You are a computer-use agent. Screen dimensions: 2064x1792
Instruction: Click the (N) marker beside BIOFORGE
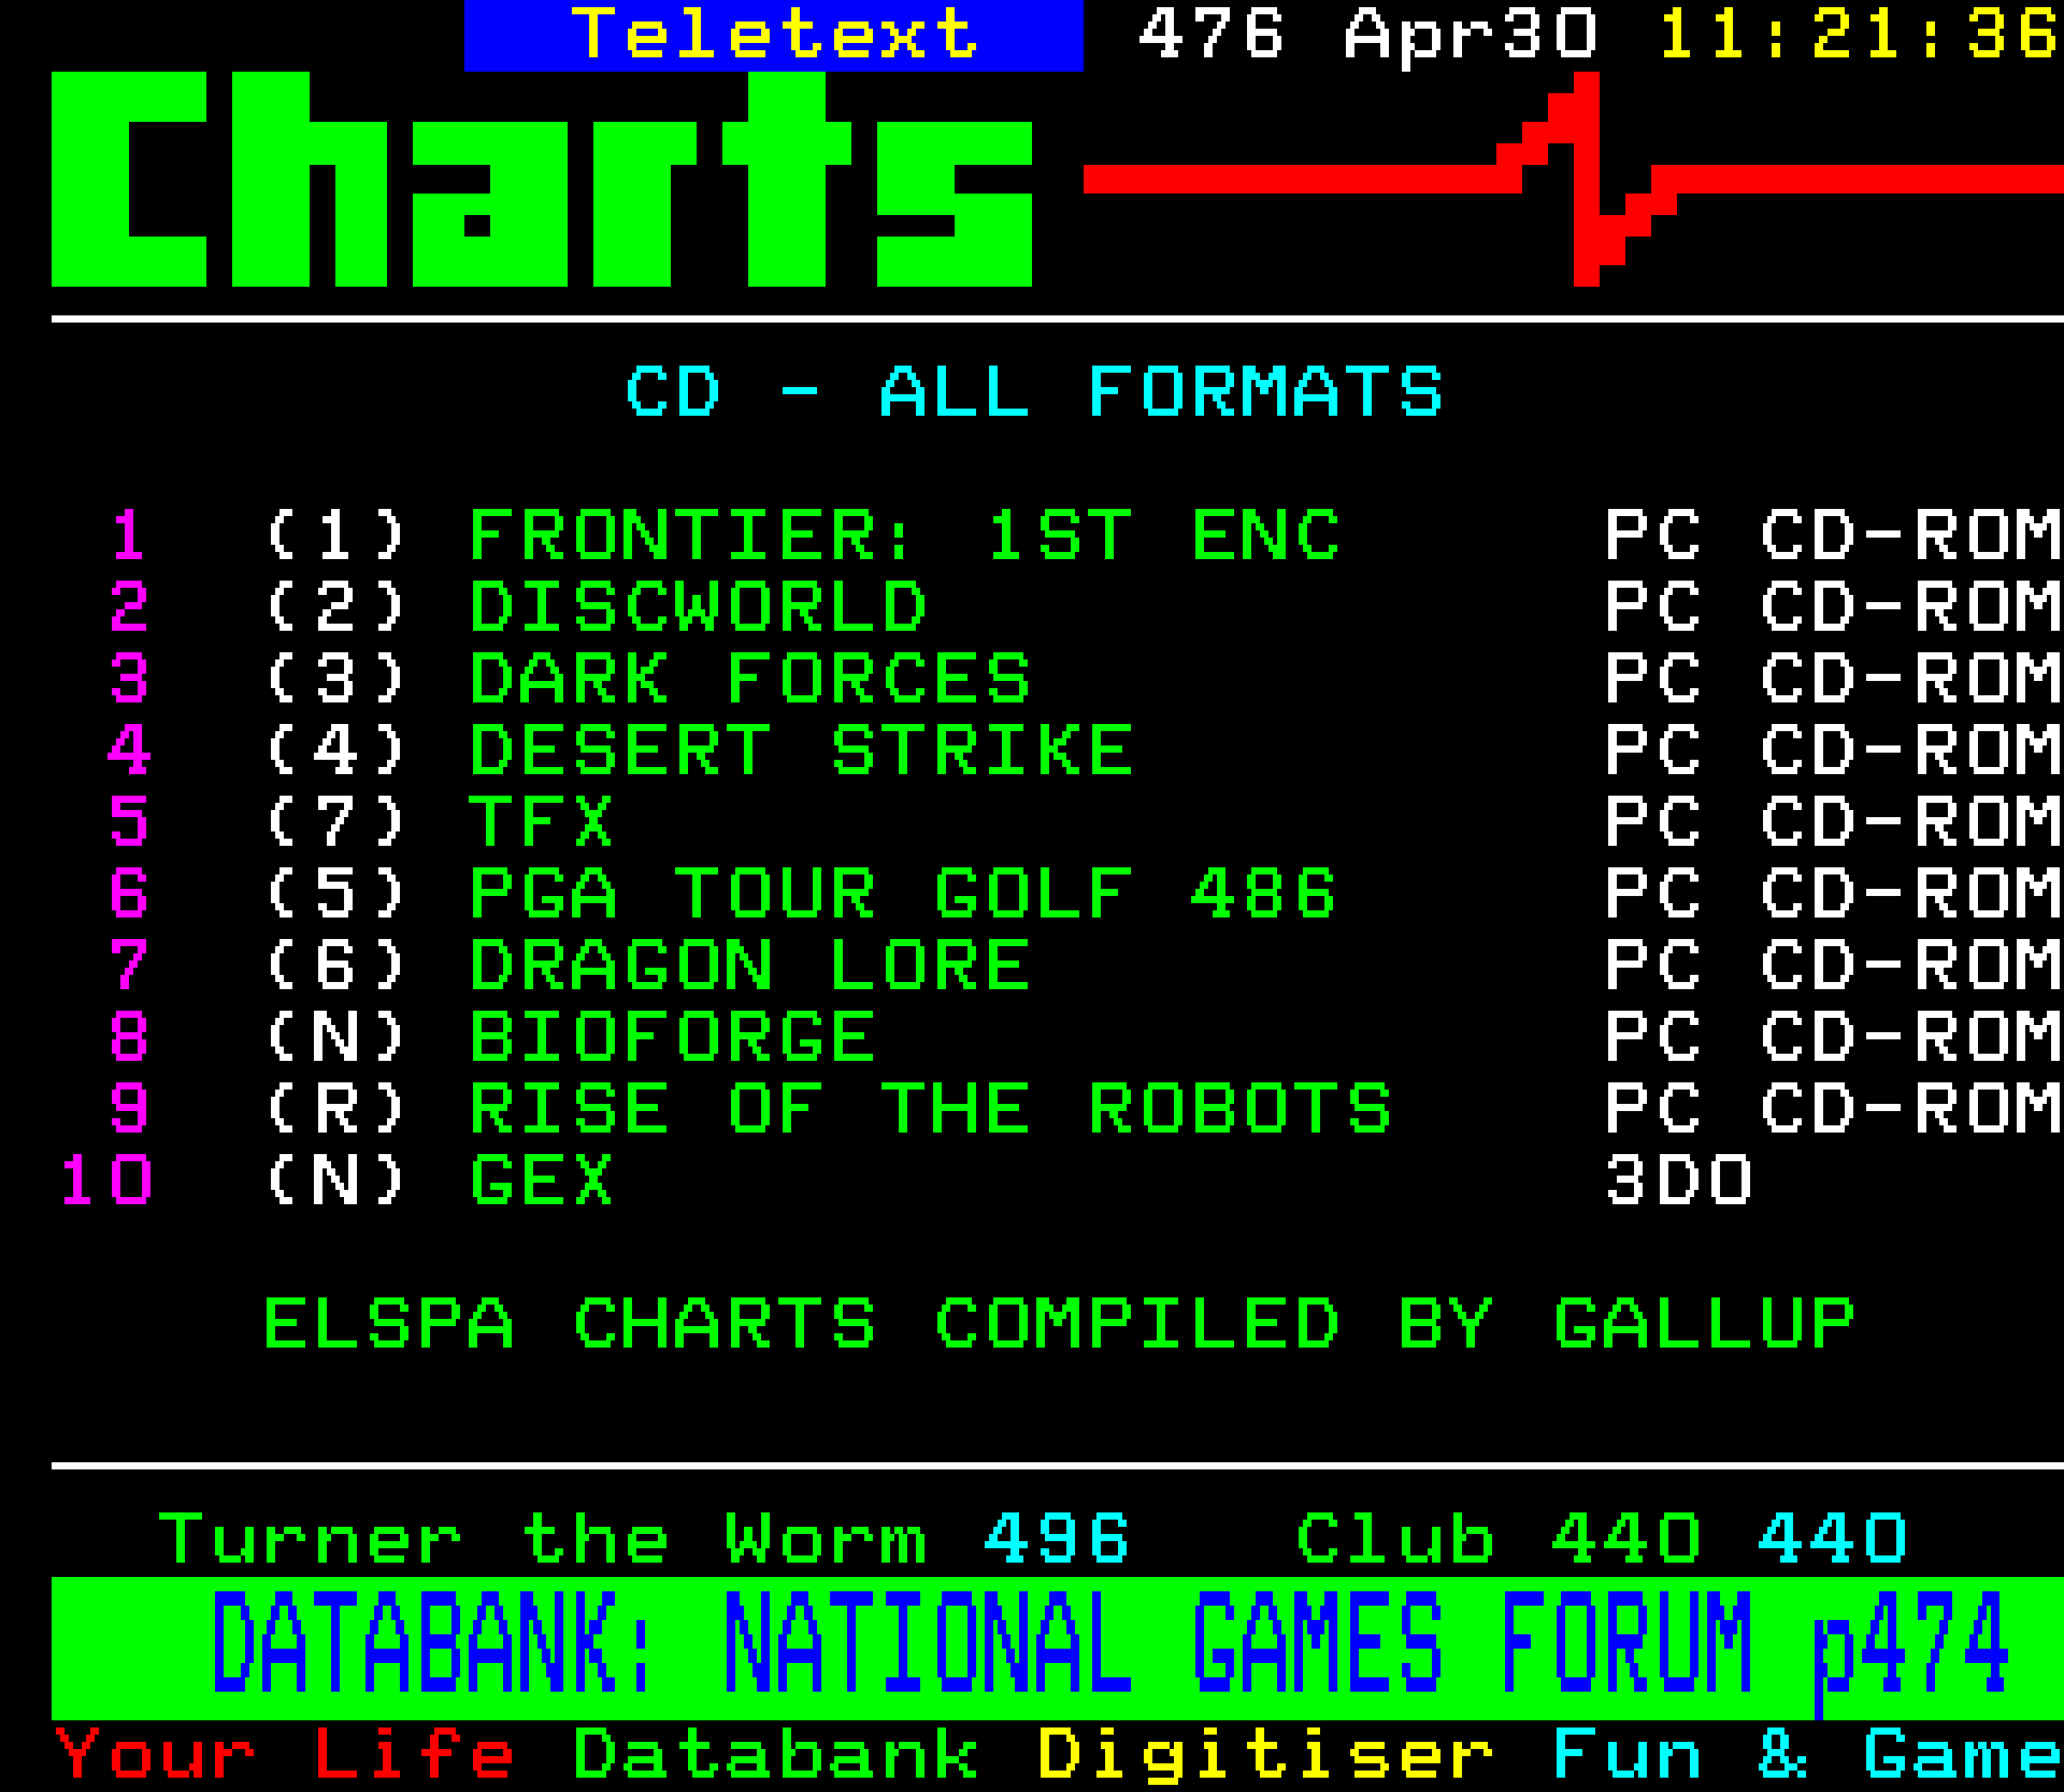pos(336,1037)
